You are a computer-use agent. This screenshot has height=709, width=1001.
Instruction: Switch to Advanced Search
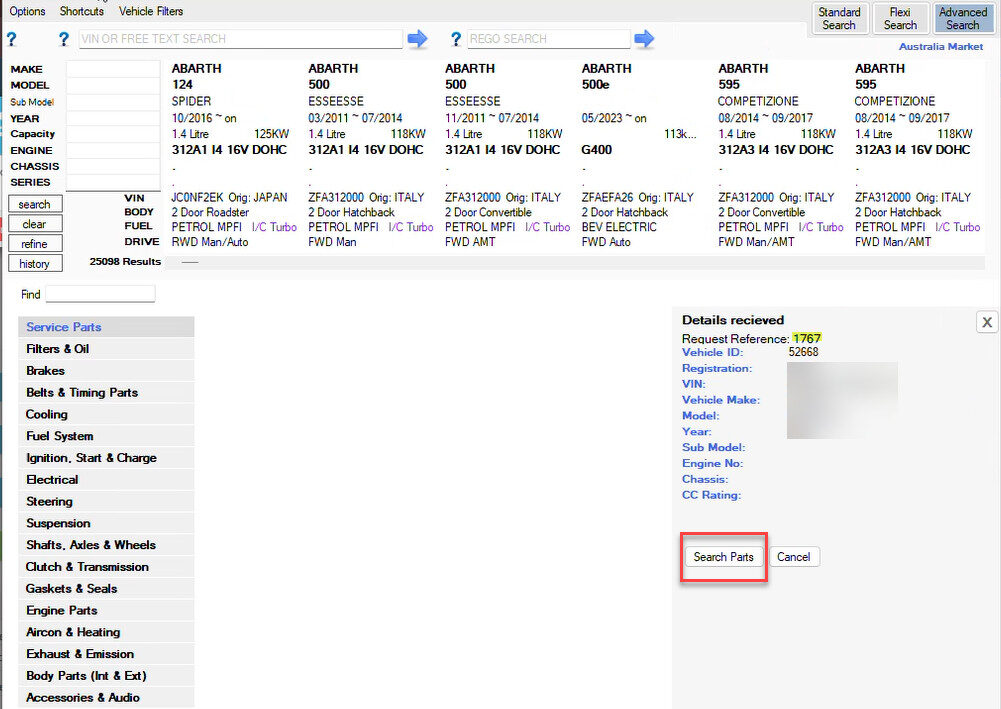[x=962, y=19]
